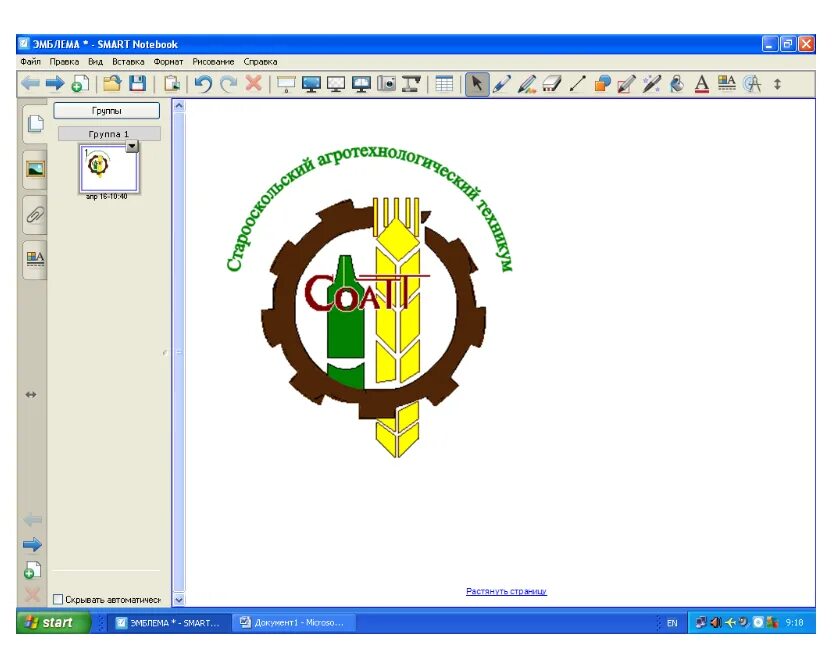Open the Рисование menu
This screenshot has width=832, height=650.
(213, 62)
